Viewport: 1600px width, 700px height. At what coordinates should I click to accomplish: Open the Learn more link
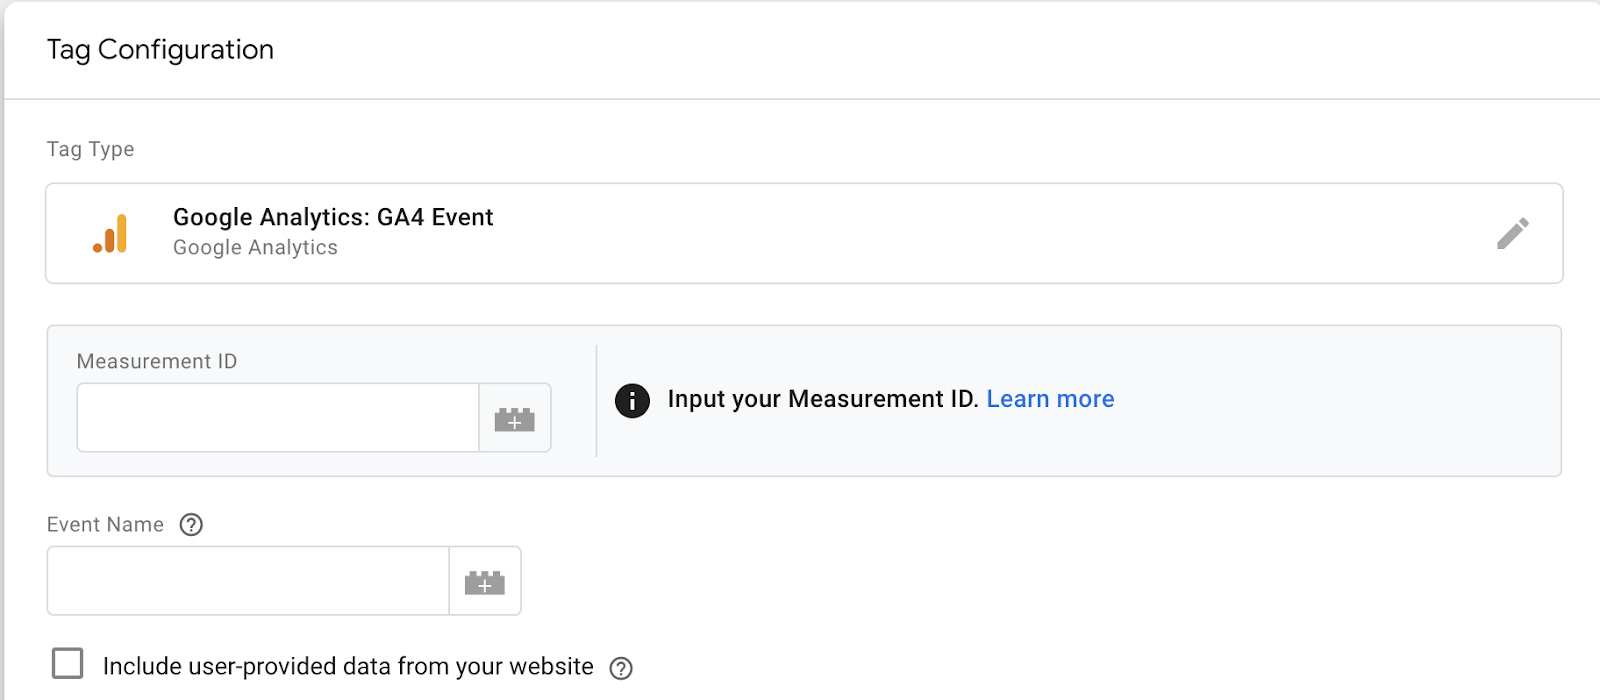[1050, 399]
